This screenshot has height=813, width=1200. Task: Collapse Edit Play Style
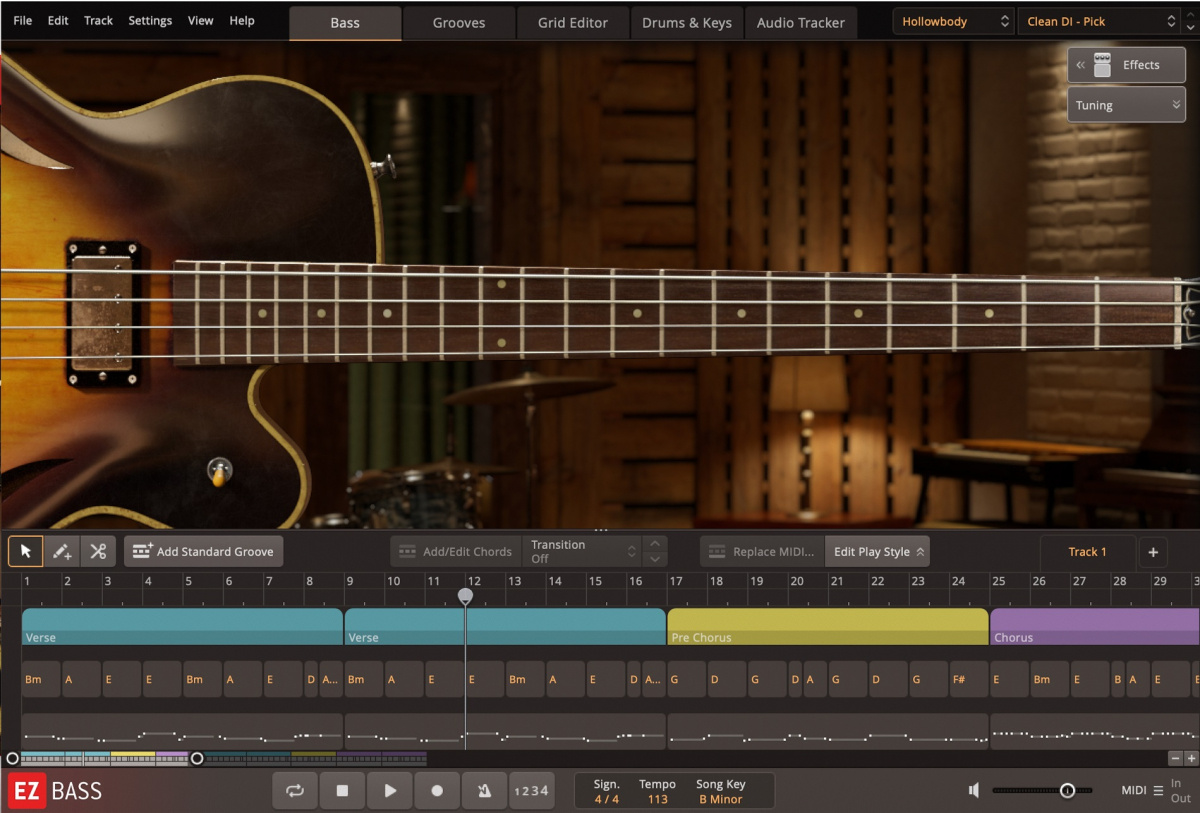click(877, 551)
